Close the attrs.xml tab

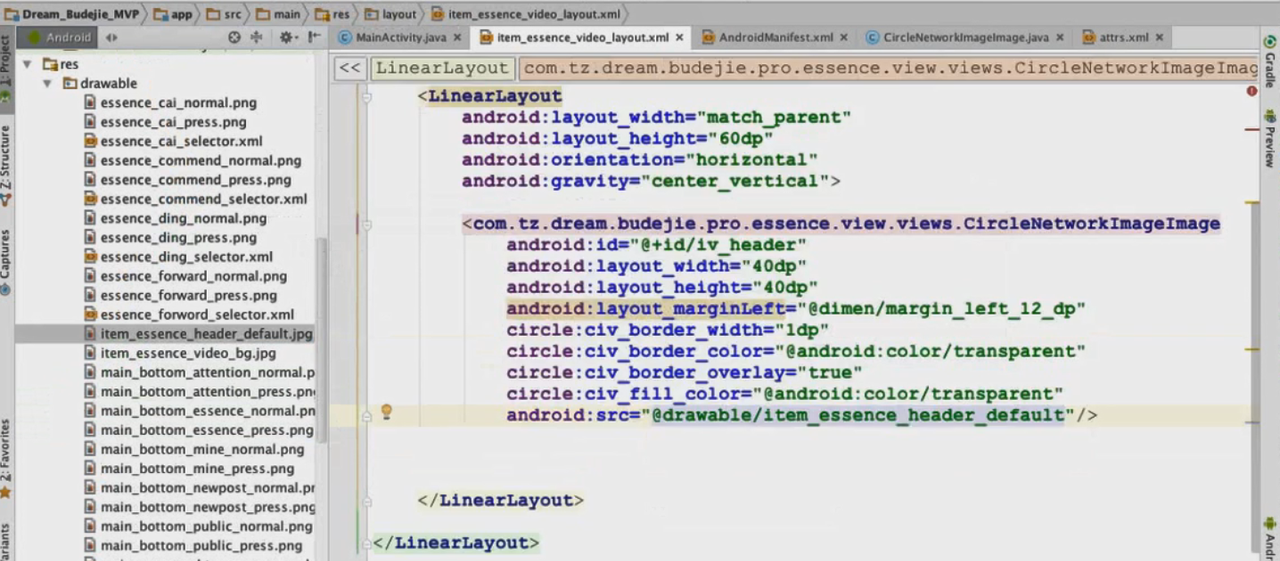(1160, 38)
